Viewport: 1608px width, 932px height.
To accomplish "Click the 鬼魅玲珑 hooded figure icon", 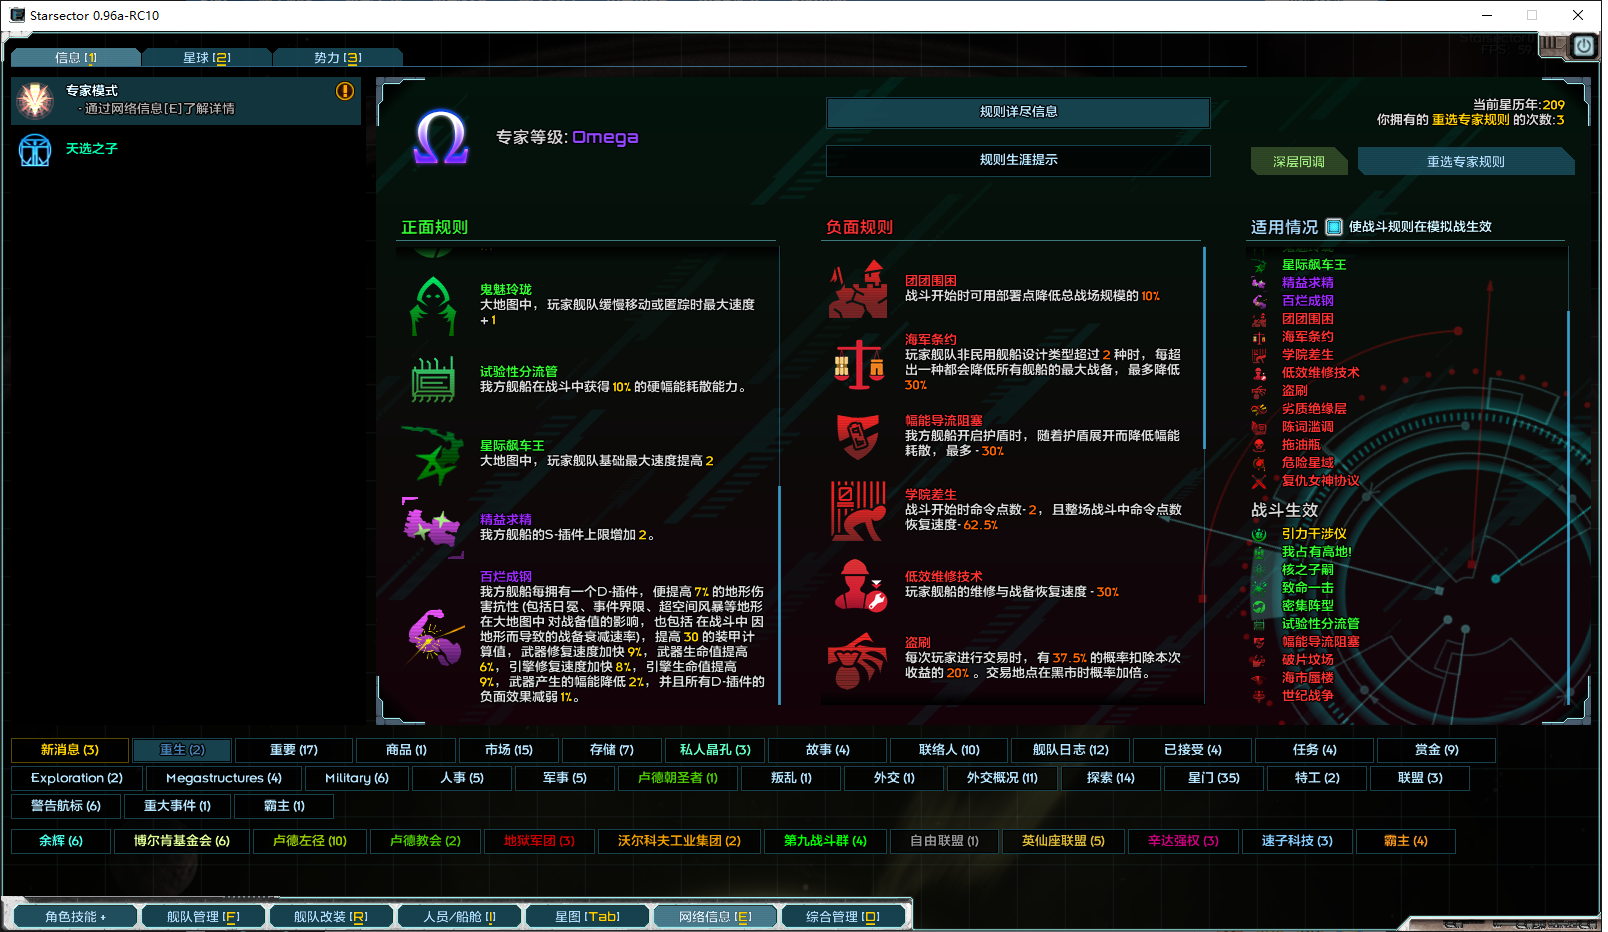I will (x=433, y=305).
